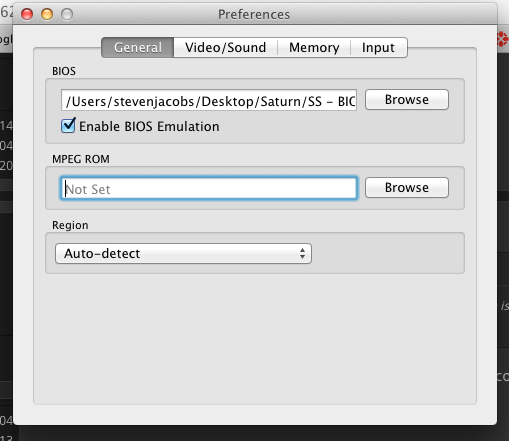Click the Region section heading
The image size is (509, 441).
click(70, 225)
